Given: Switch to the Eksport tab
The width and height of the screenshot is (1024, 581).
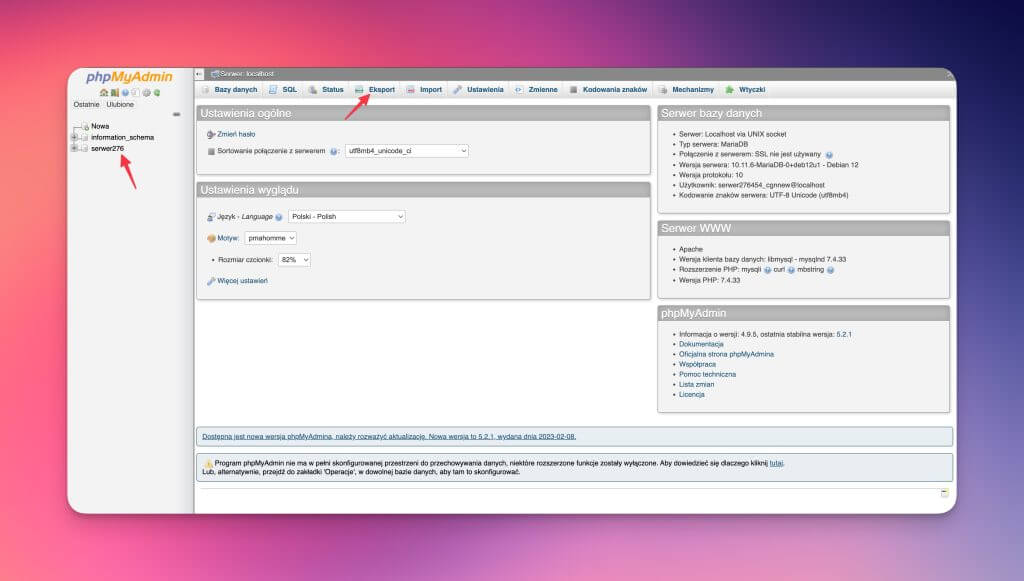Looking at the screenshot, I should (375, 89).
